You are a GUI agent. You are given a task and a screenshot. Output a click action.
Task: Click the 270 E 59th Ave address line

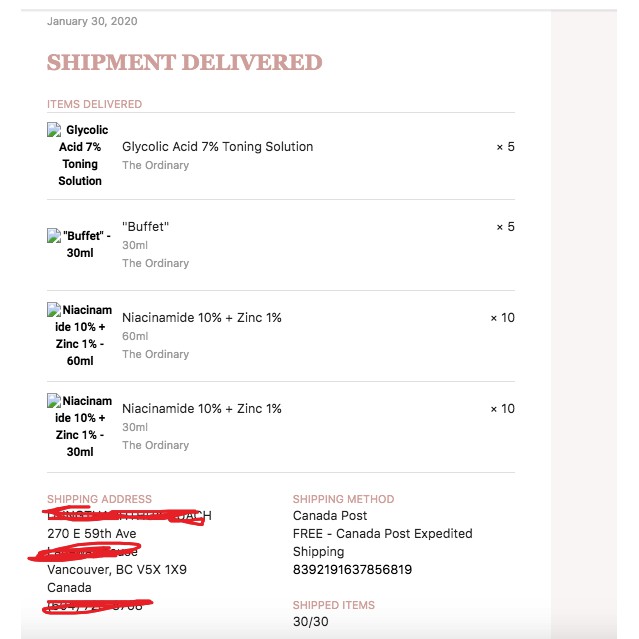(x=91, y=534)
